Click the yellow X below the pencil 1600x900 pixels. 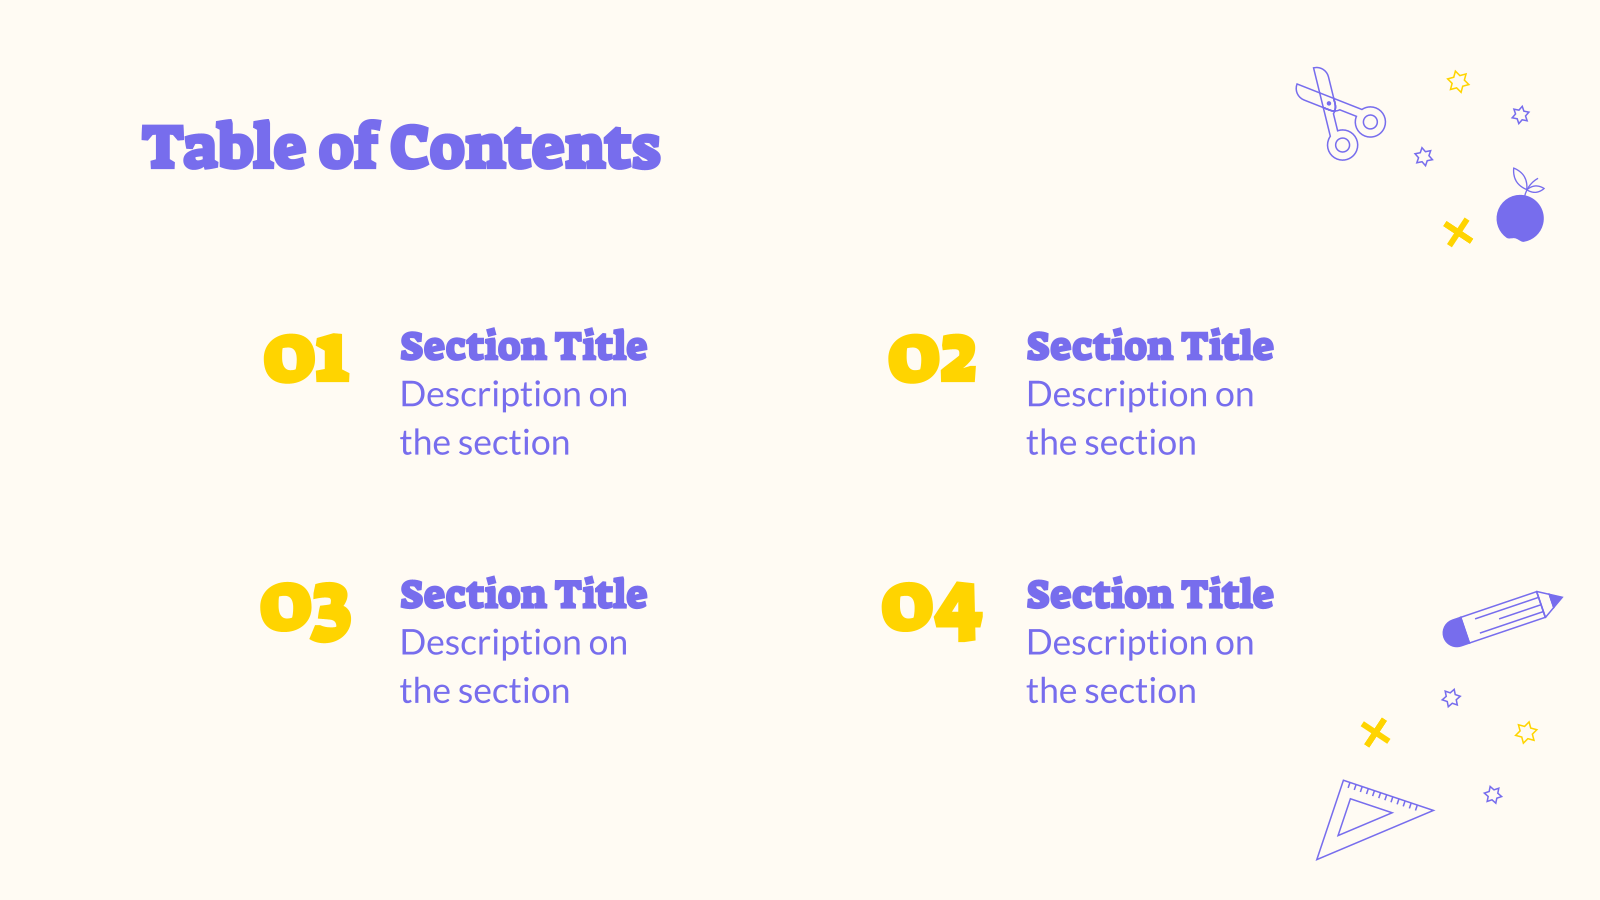(1376, 733)
